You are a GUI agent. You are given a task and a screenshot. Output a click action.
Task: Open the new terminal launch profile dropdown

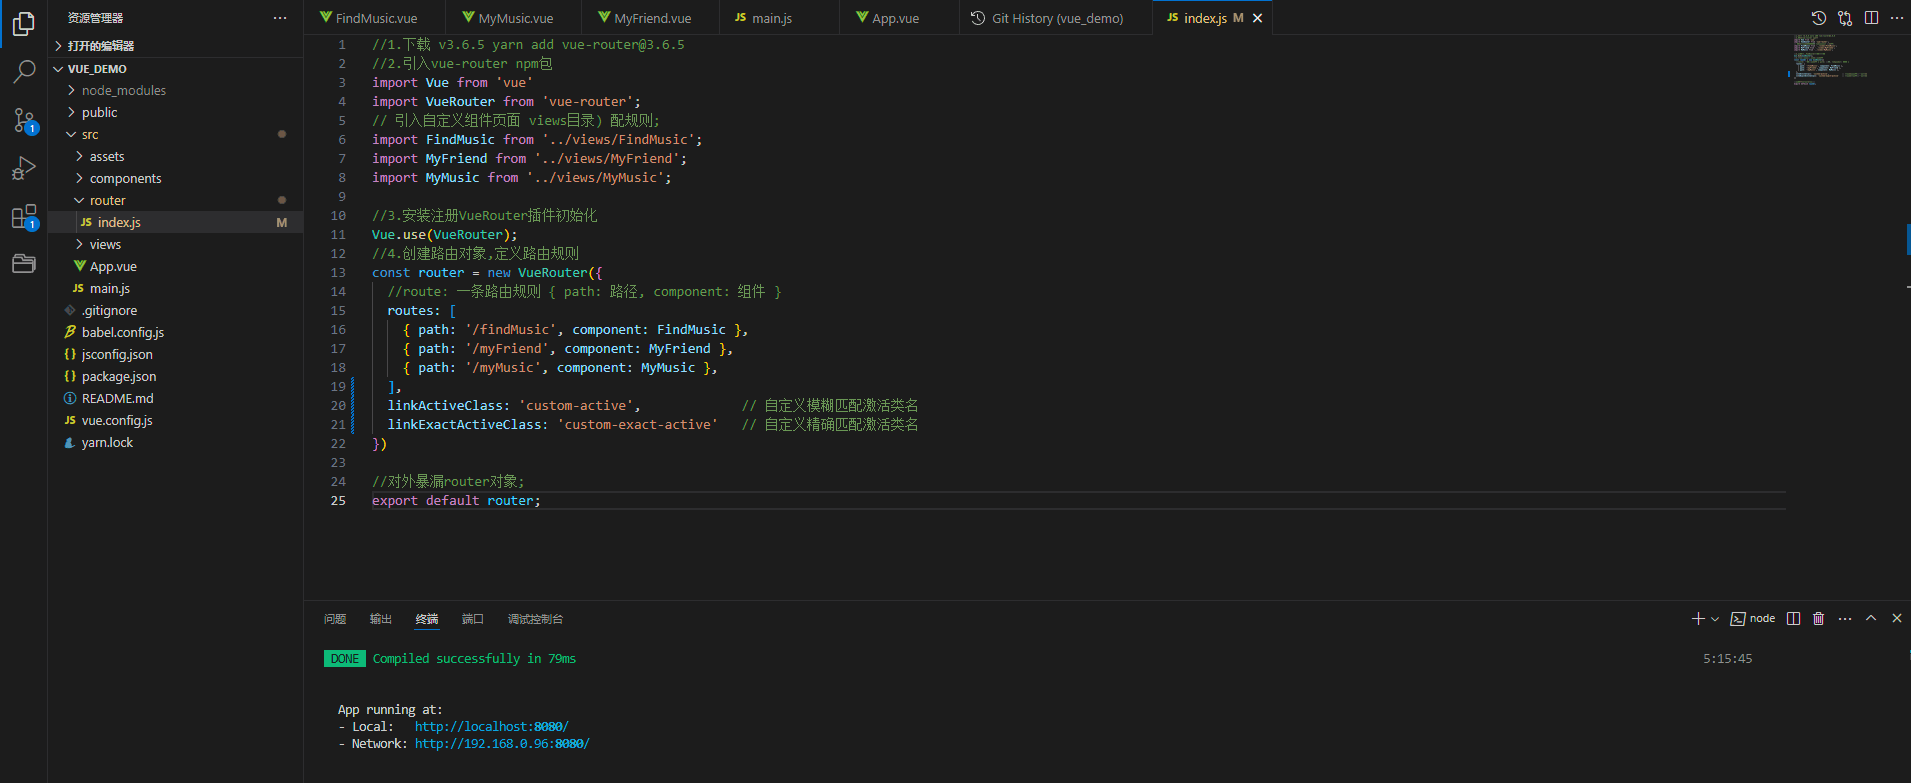1715,619
